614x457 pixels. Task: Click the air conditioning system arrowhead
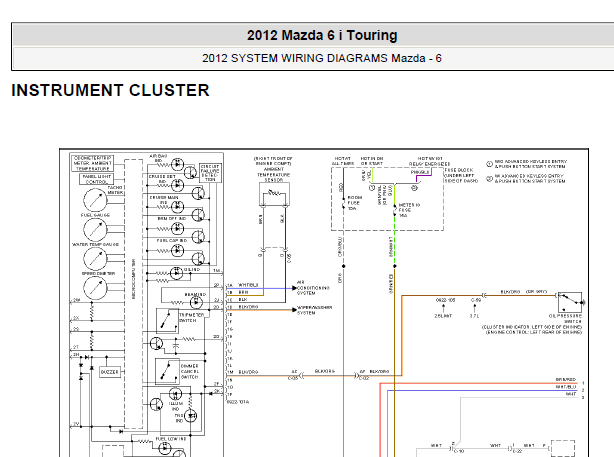294,288
